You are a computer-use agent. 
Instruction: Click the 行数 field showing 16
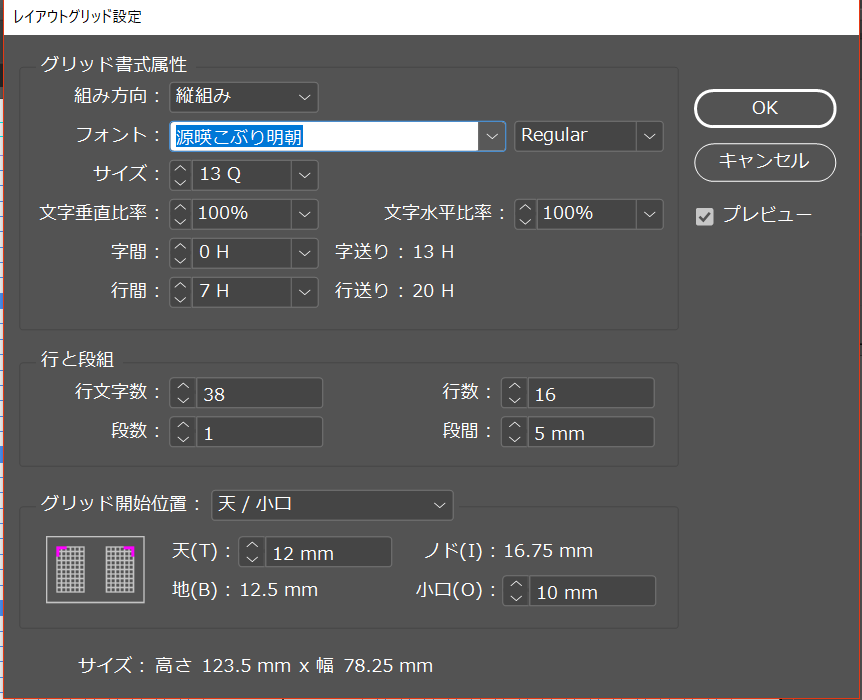tap(591, 393)
